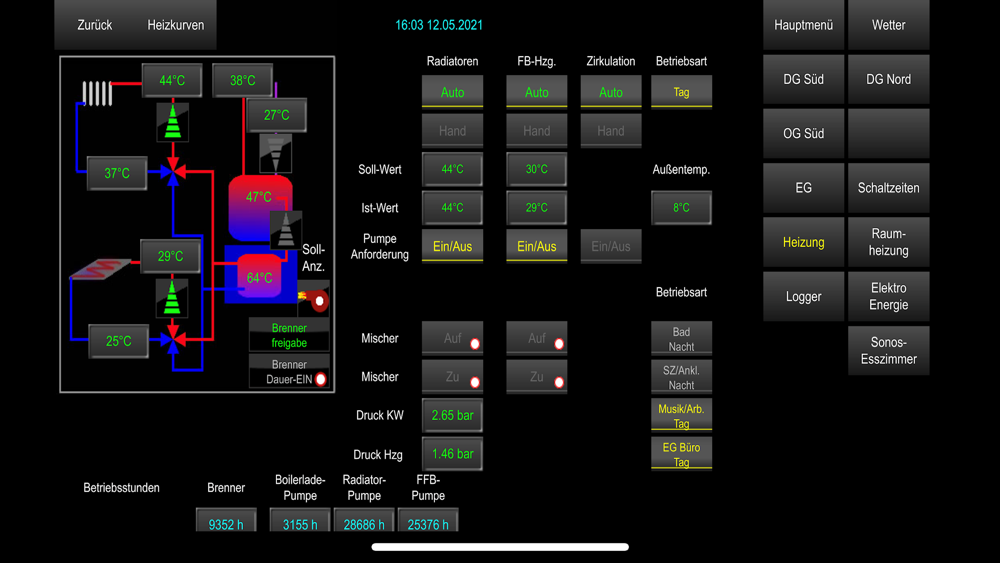Open Heizkurven settings
This screenshot has width=1000, height=563.
(x=175, y=25)
